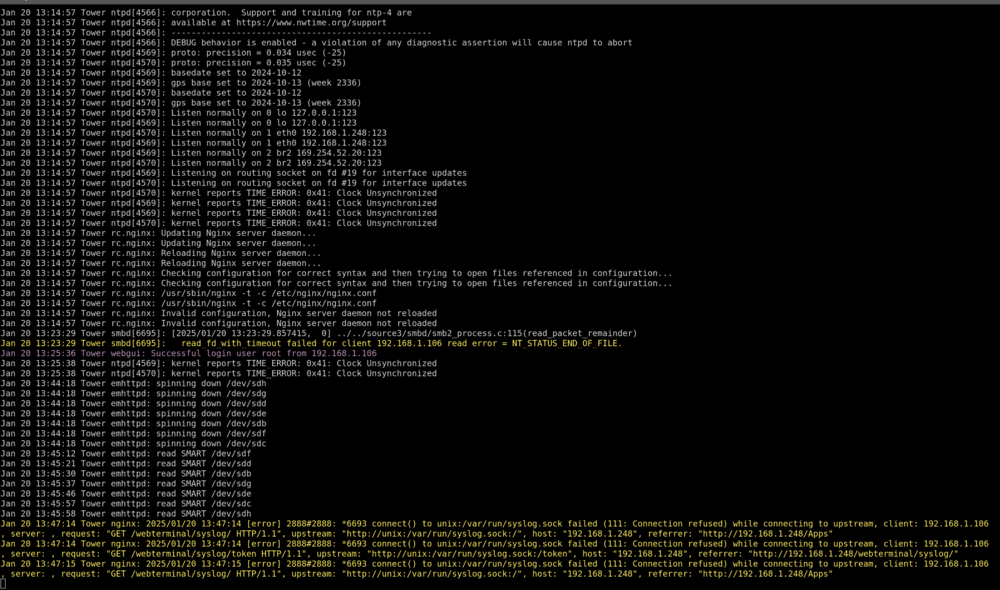Click ntpd[4569] 'gps base set' line
This screenshot has width=1000, height=590.
click(180, 82)
